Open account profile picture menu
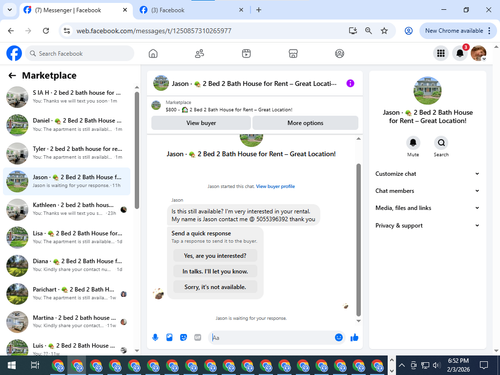The width and height of the screenshot is (500, 375). pos(479,53)
